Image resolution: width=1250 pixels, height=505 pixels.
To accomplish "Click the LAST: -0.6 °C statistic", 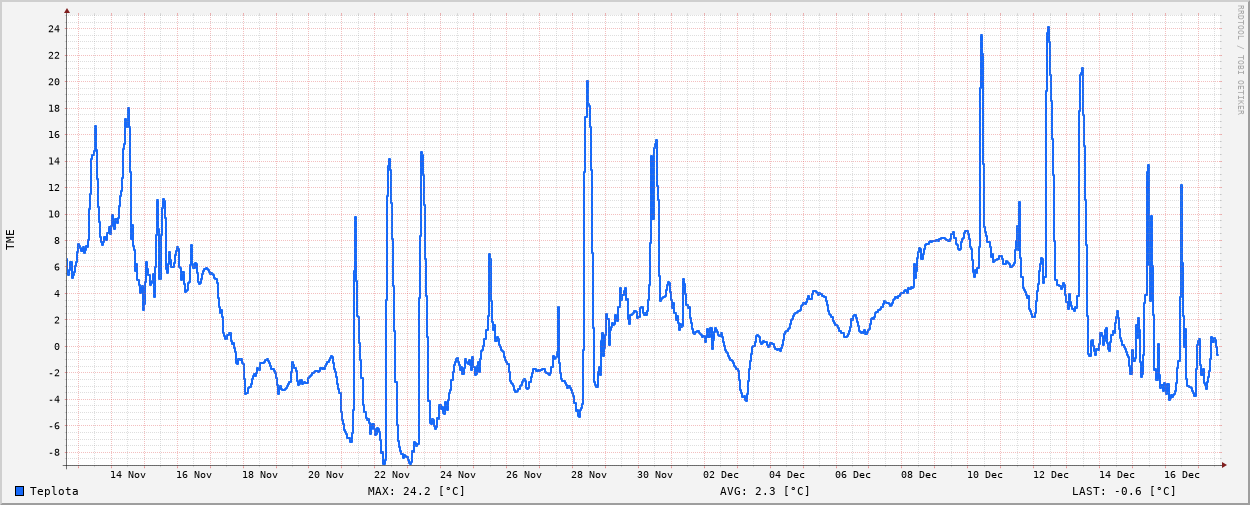I will coord(1124,491).
